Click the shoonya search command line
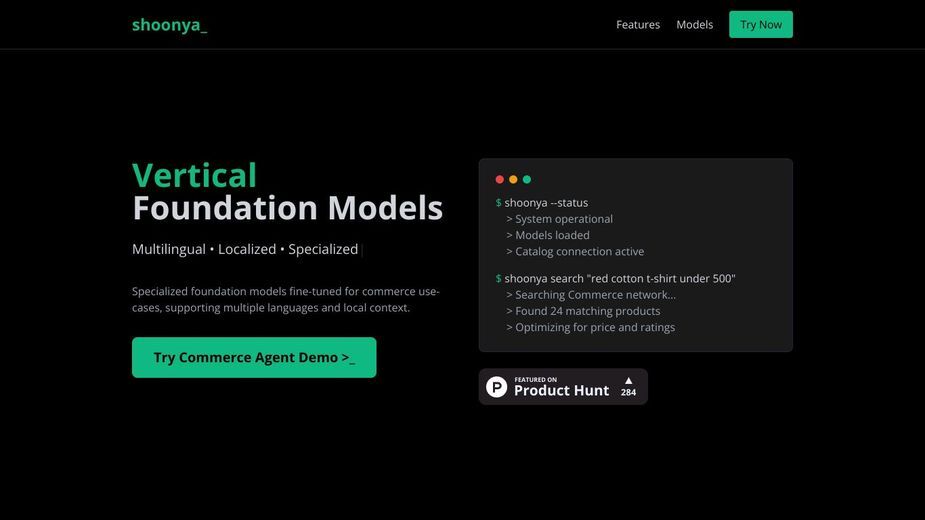925x520 pixels. (x=620, y=279)
